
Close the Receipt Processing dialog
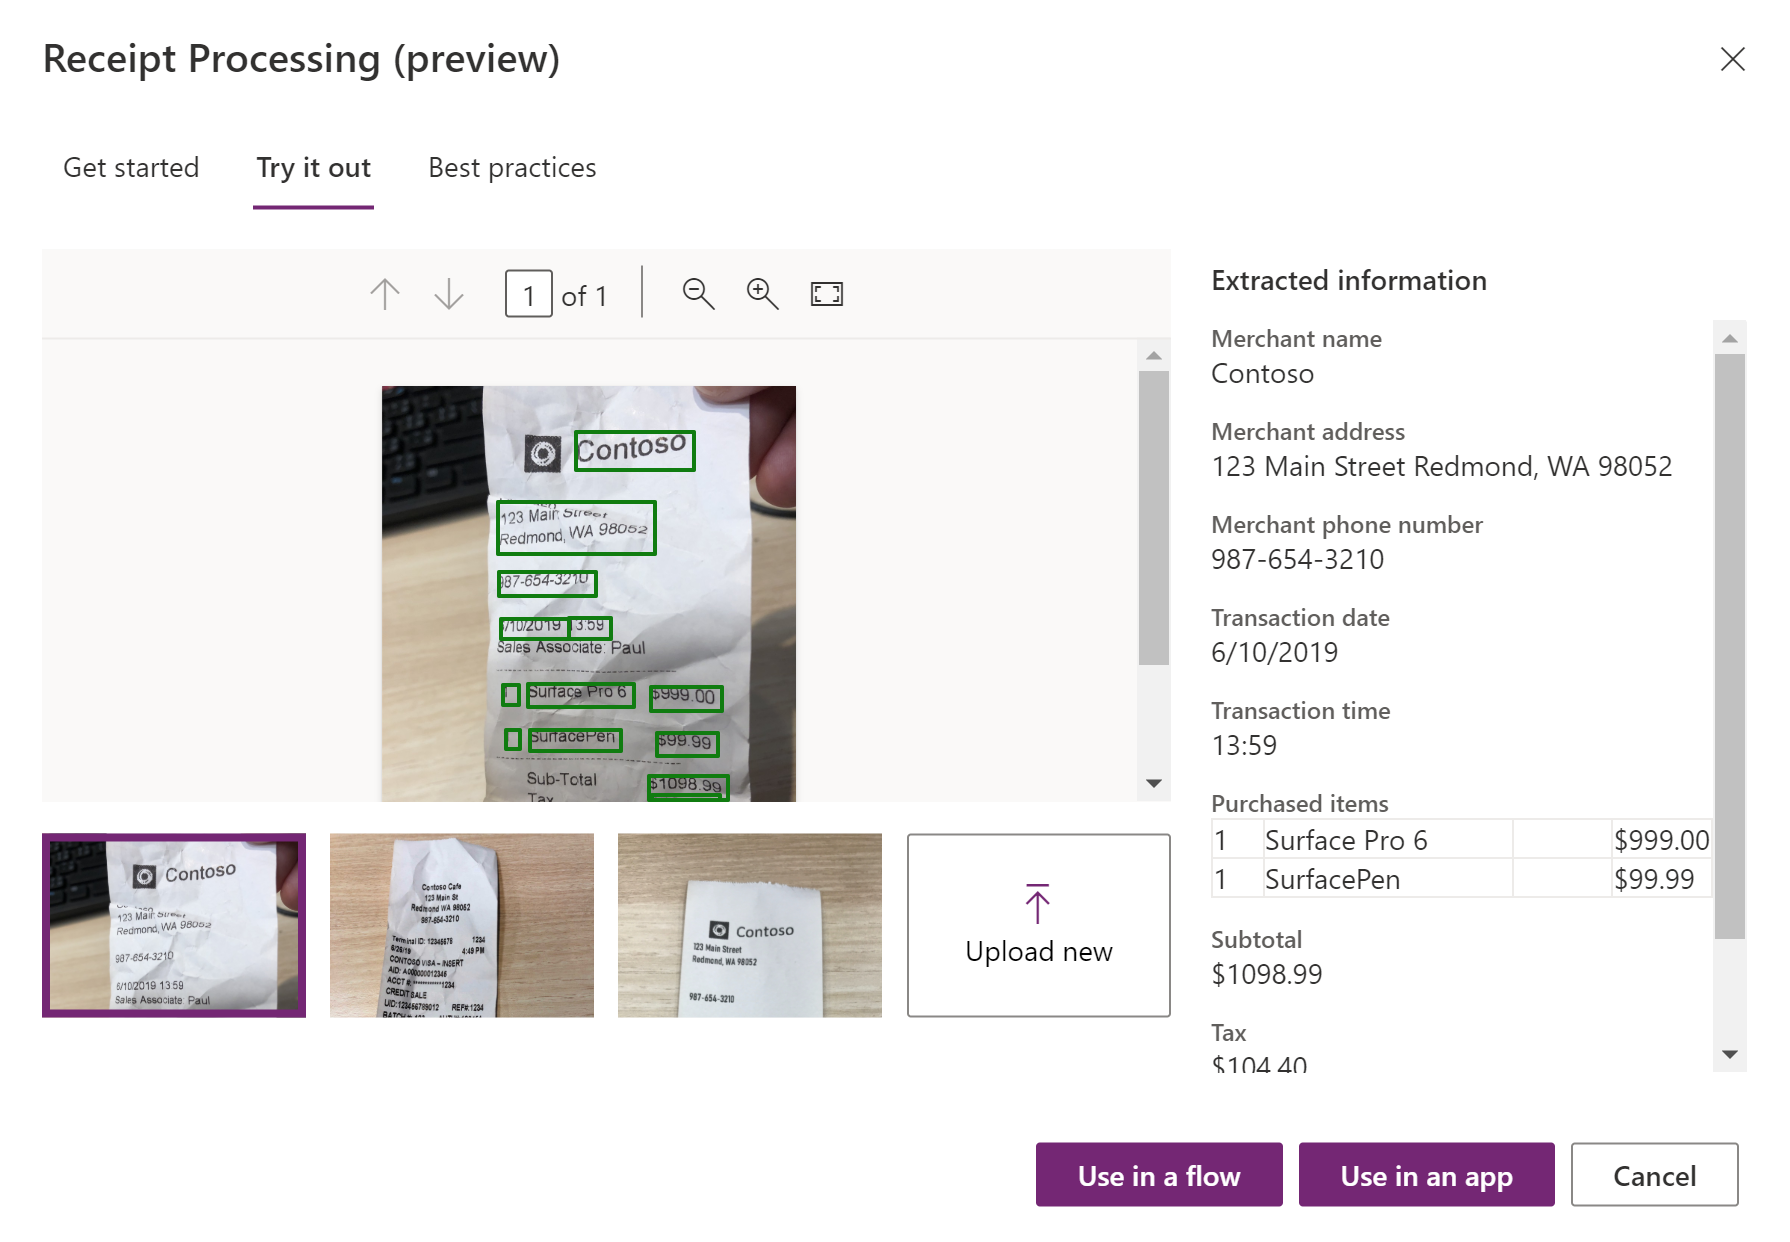click(x=1732, y=59)
